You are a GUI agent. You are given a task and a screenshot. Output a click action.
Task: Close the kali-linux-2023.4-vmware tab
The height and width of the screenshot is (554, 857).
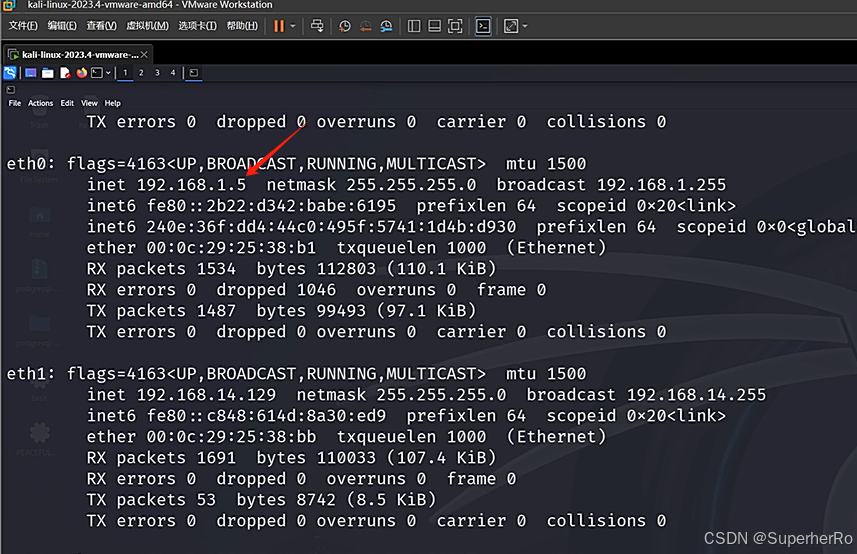pyautogui.click(x=144, y=55)
